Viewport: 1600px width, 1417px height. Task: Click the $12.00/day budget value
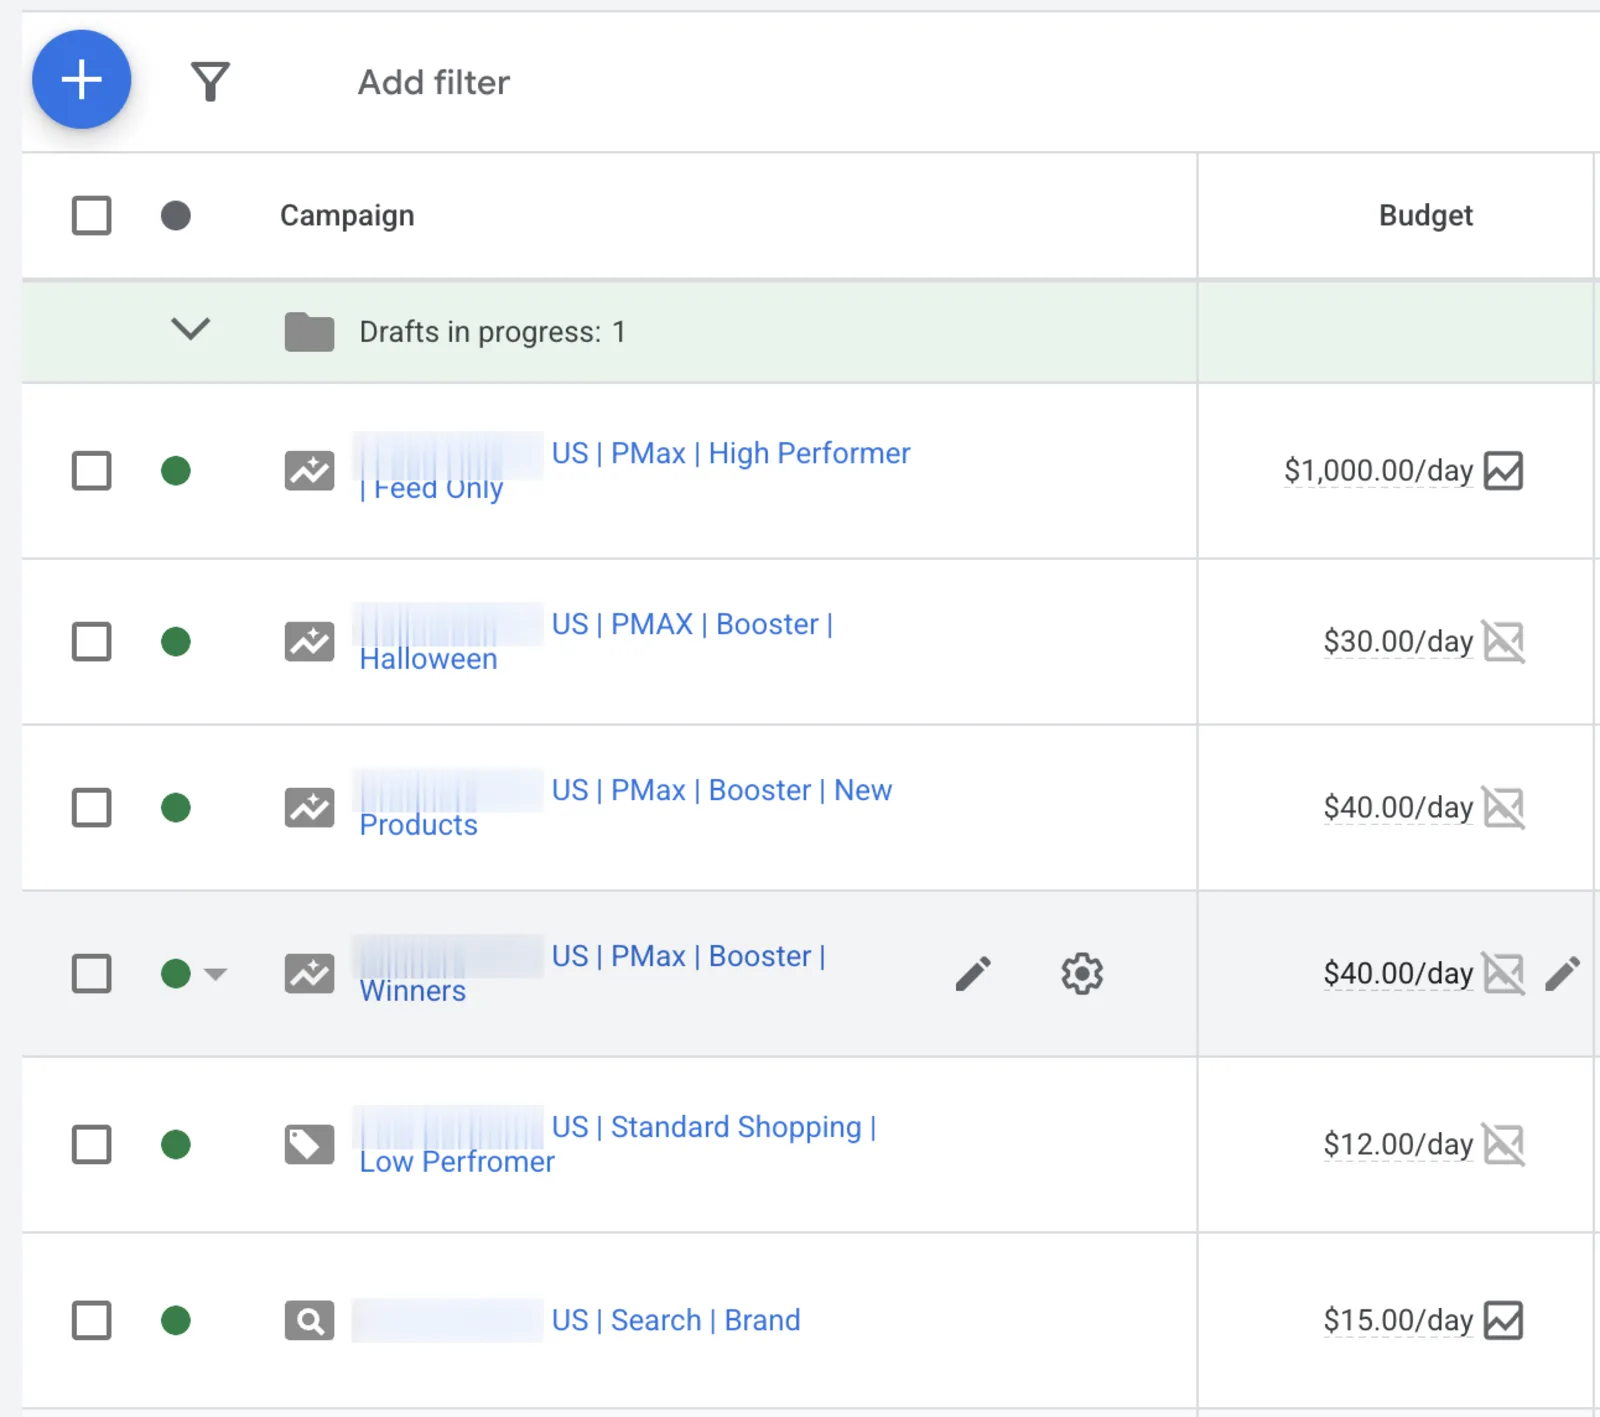1398,1144
